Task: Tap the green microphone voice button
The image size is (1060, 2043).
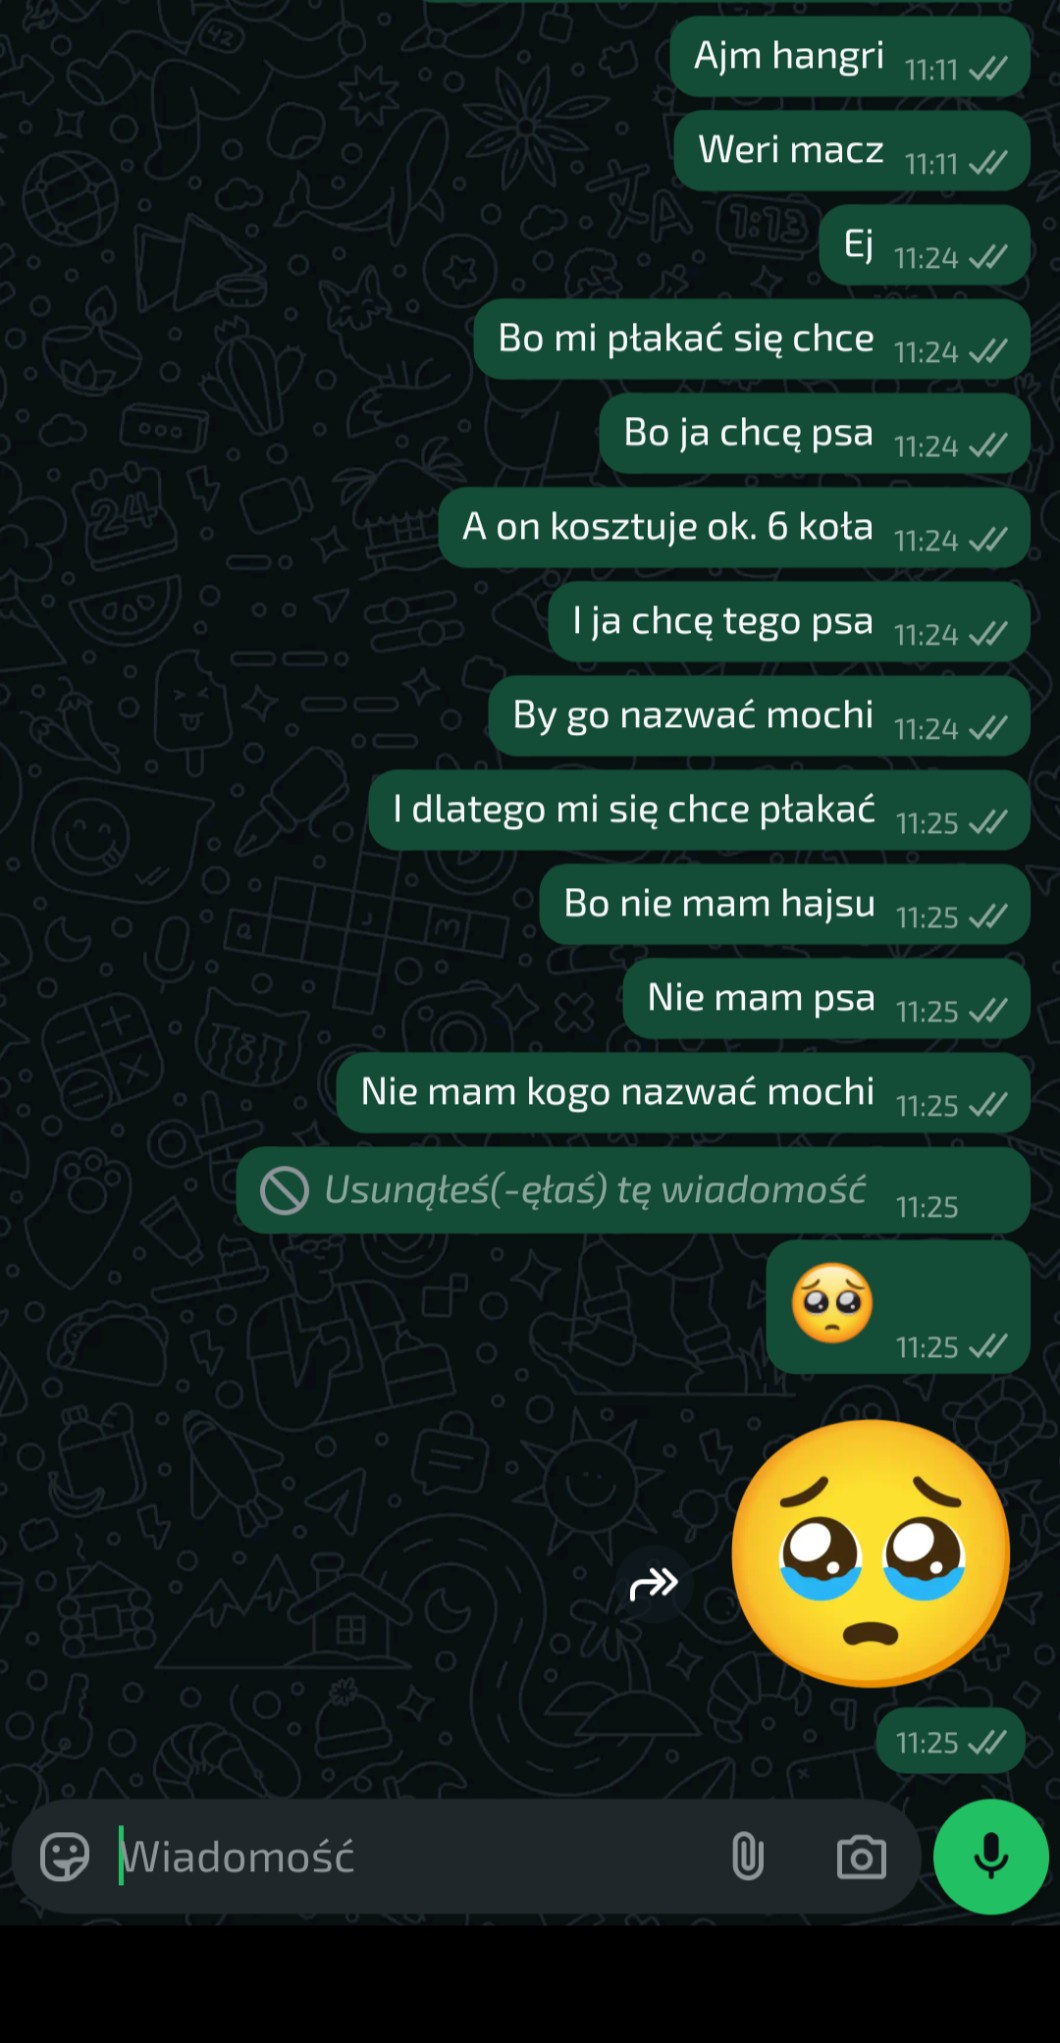Action: [991, 1856]
